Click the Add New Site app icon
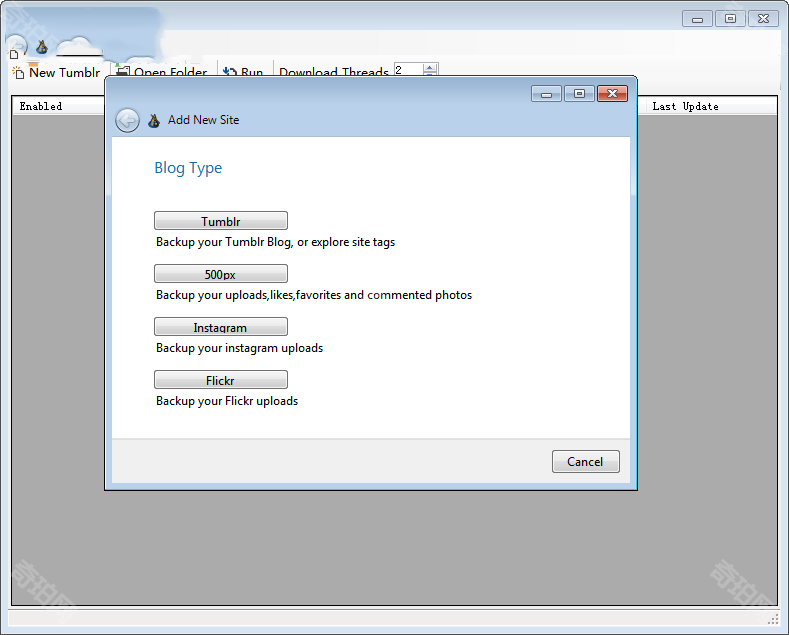789x635 pixels. pos(154,121)
